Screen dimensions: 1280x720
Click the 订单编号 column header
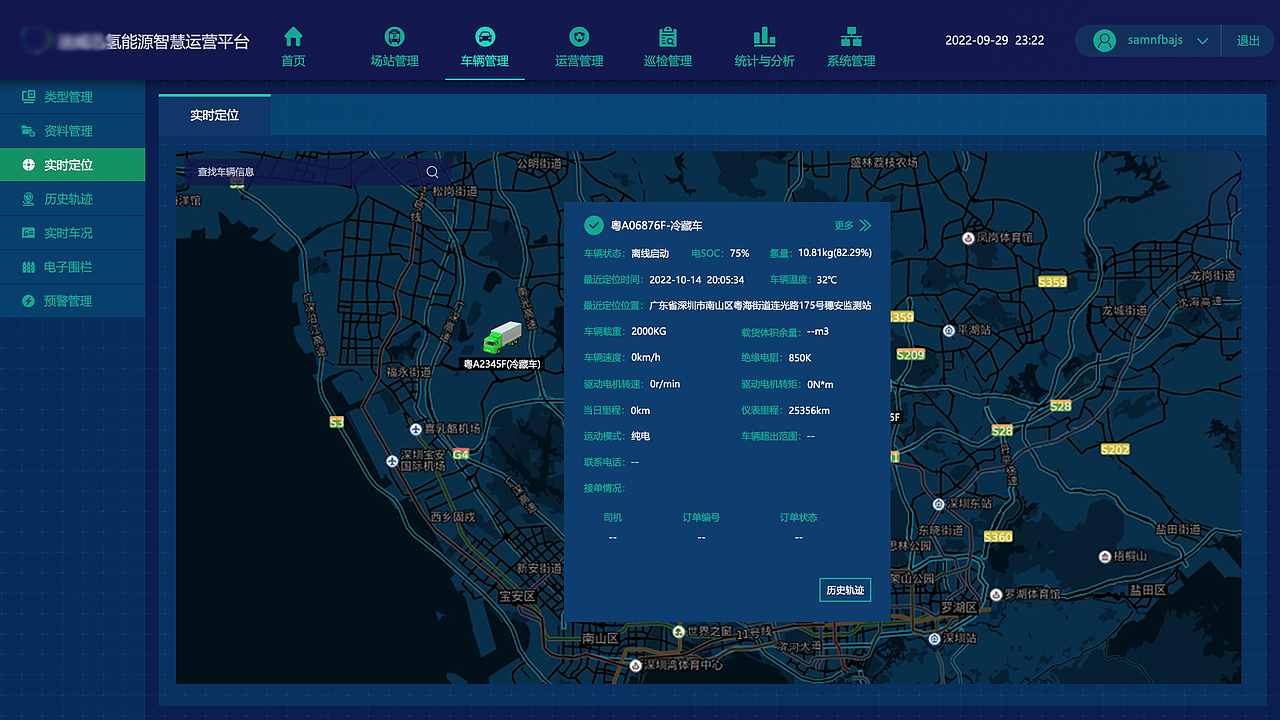pyautogui.click(x=701, y=518)
